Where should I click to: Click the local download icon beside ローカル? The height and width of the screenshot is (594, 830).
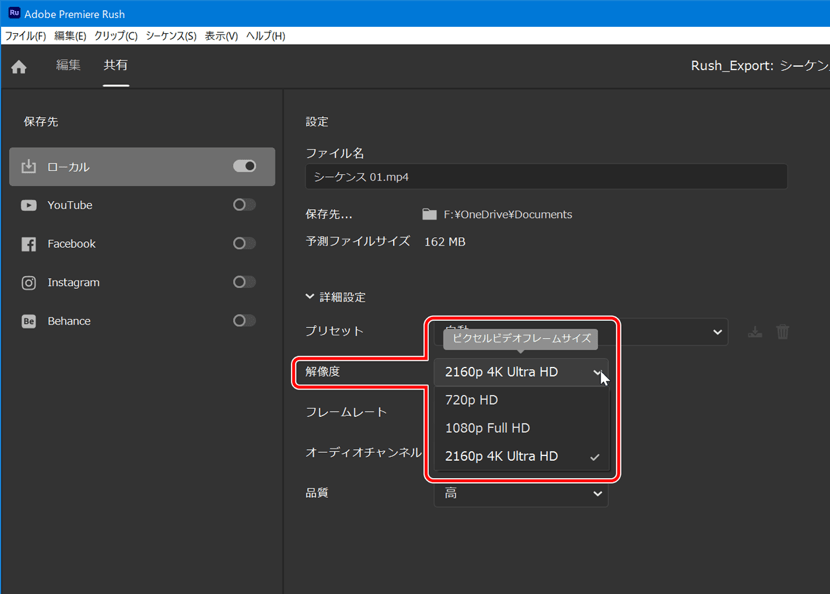coord(29,167)
